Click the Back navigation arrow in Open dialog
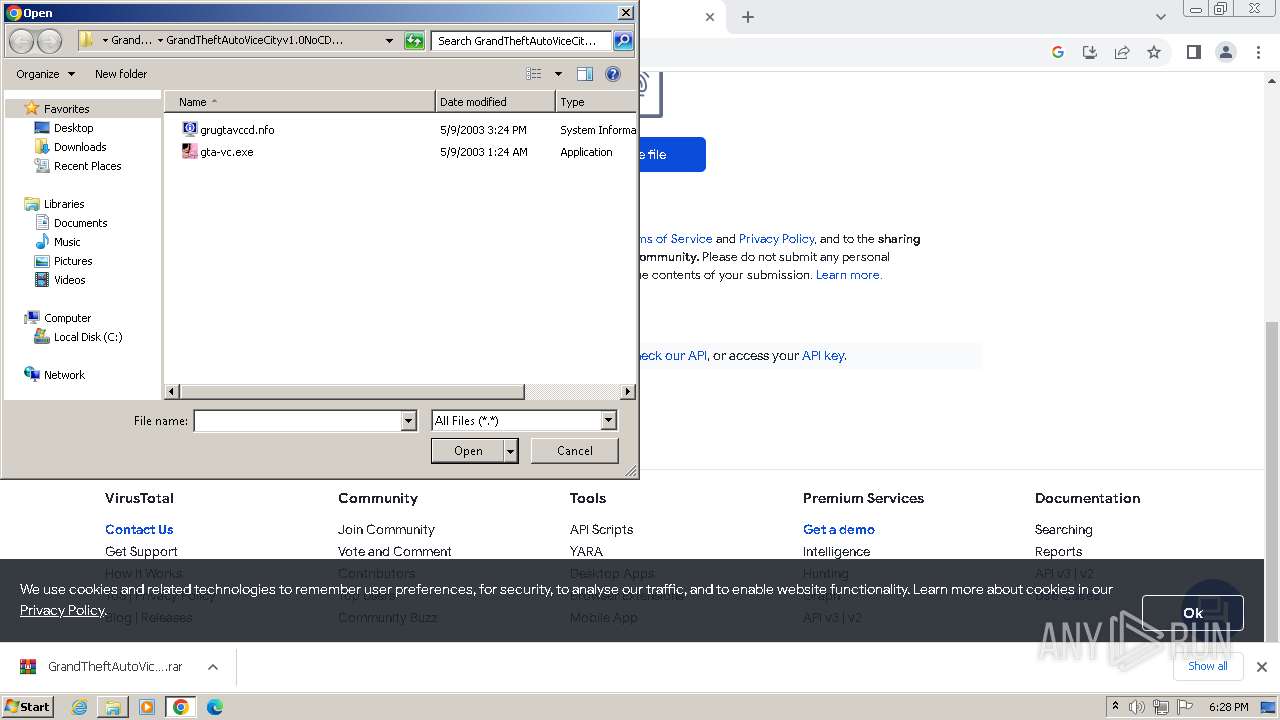Screen dimensions: 1280x720 click(21, 41)
